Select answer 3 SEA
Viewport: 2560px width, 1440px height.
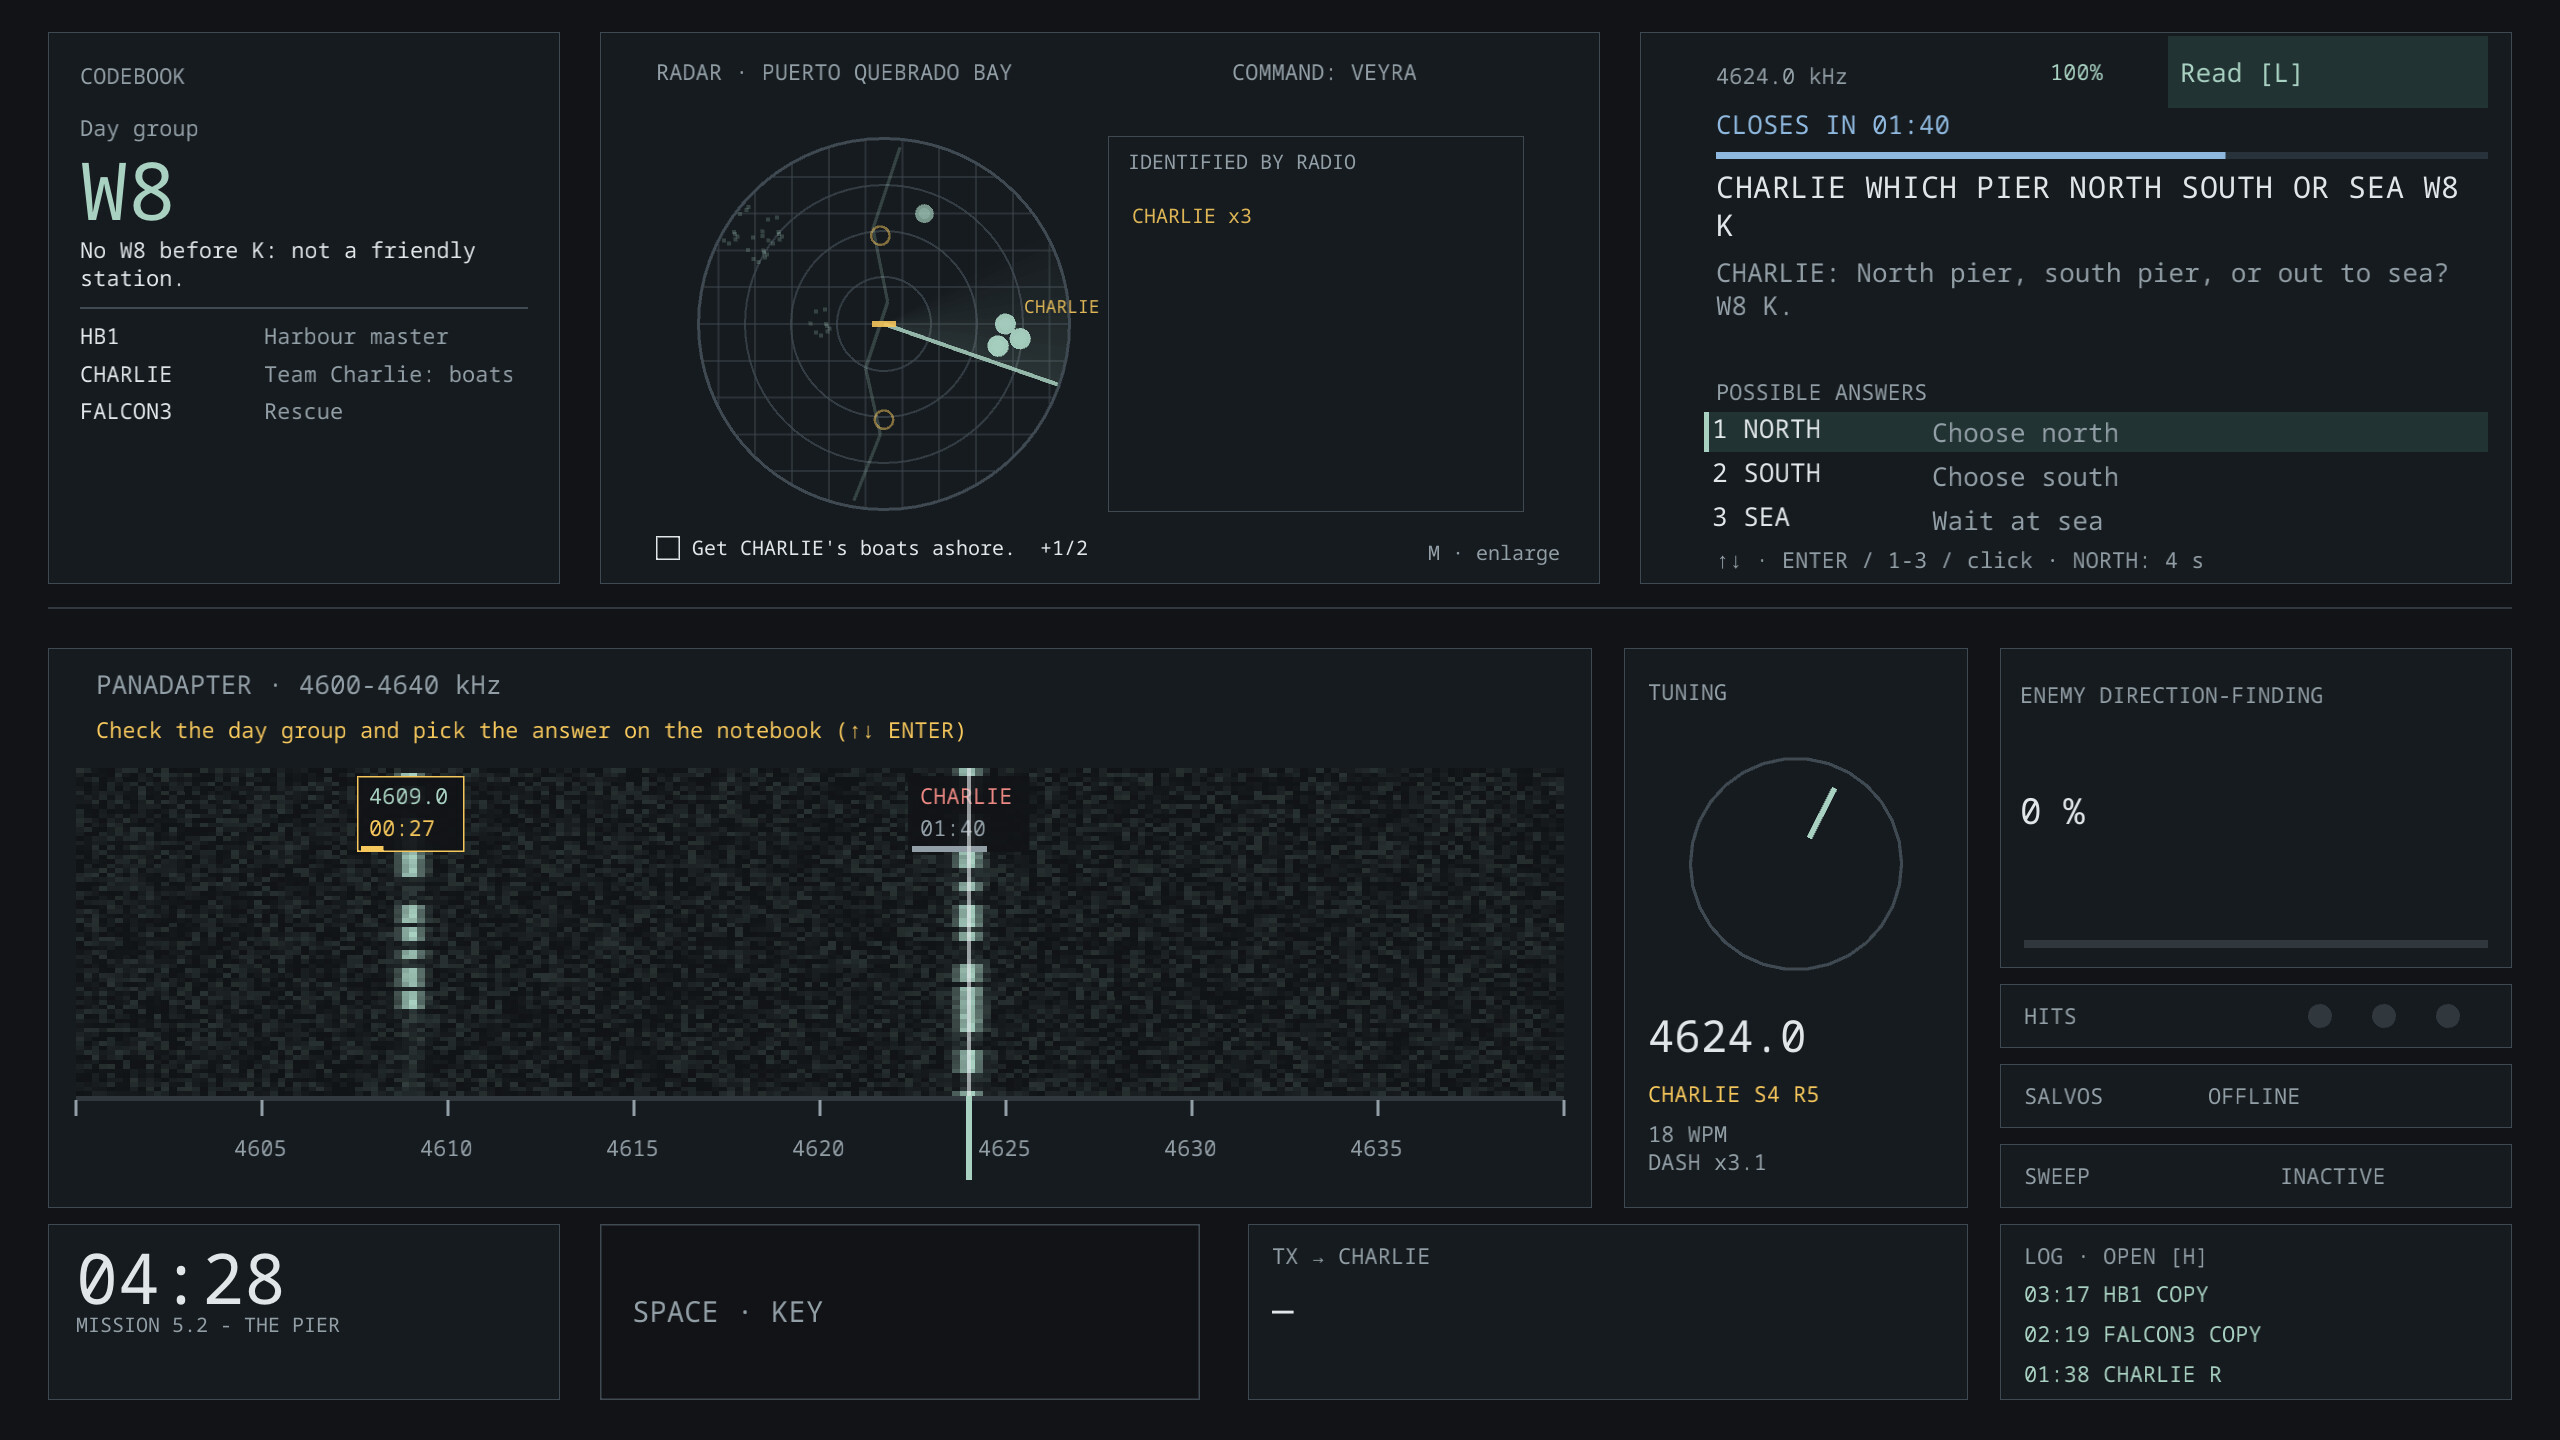[x=2096, y=520]
